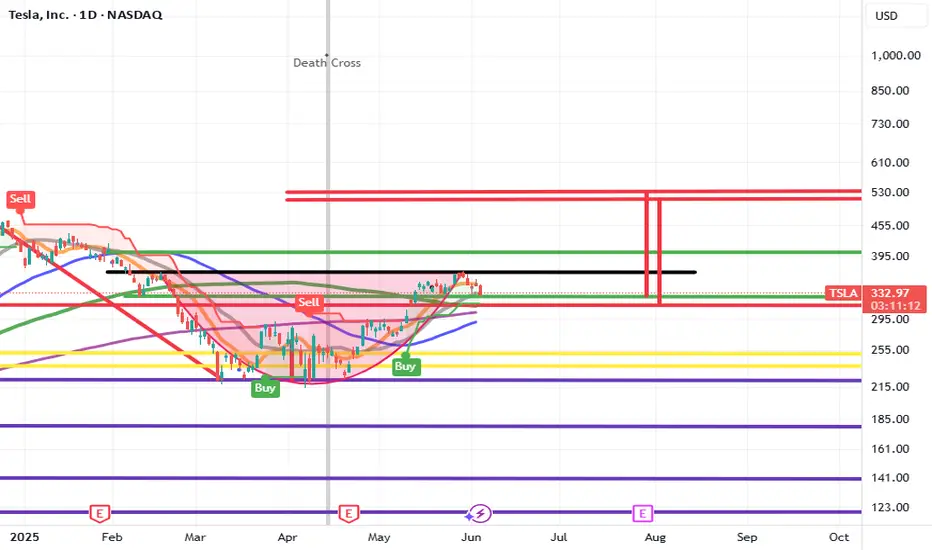The width and height of the screenshot is (932, 550).
Task: Click the 1,000.00 price axis label
Action: pos(896,55)
